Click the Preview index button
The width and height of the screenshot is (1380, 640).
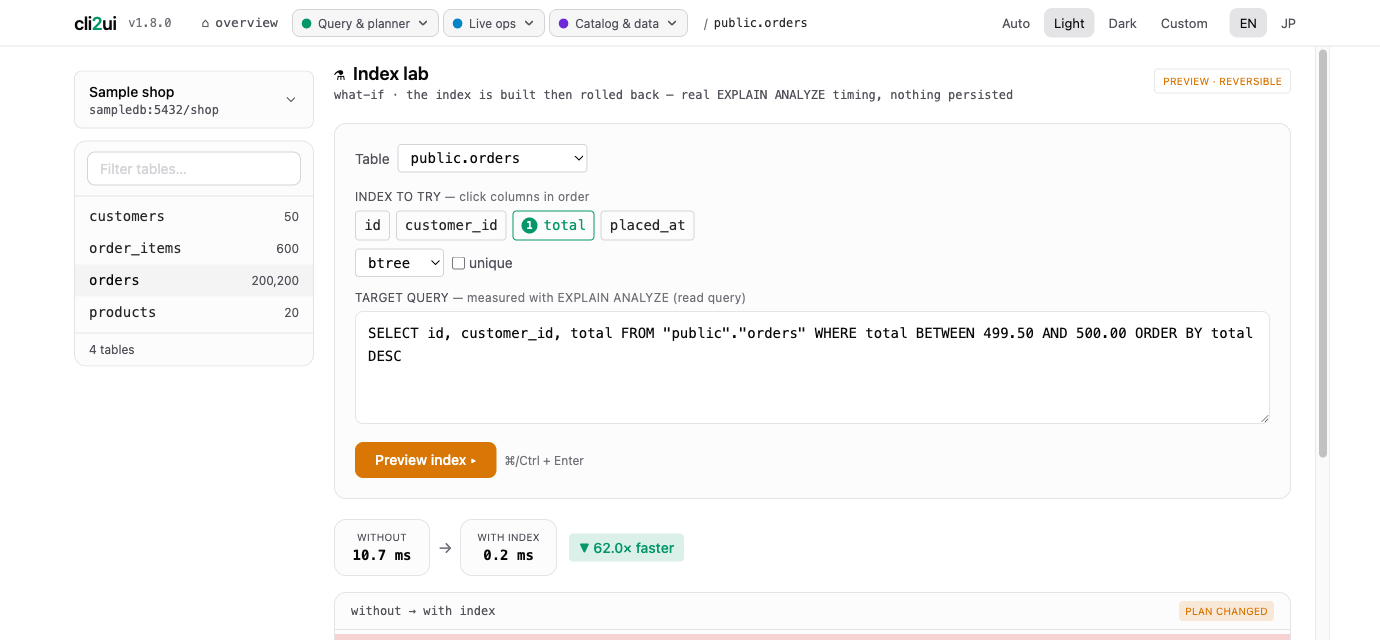point(425,460)
